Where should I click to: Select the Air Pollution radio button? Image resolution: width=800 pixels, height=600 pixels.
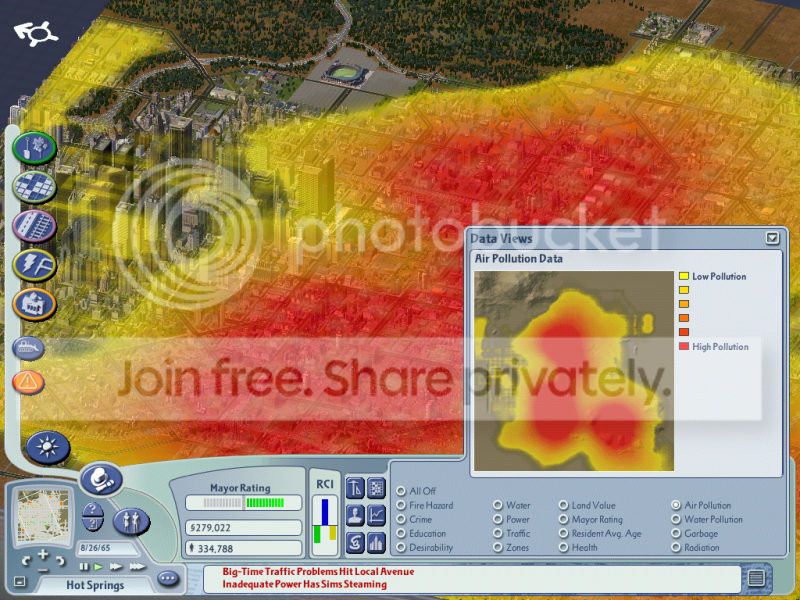click(676, 505)
